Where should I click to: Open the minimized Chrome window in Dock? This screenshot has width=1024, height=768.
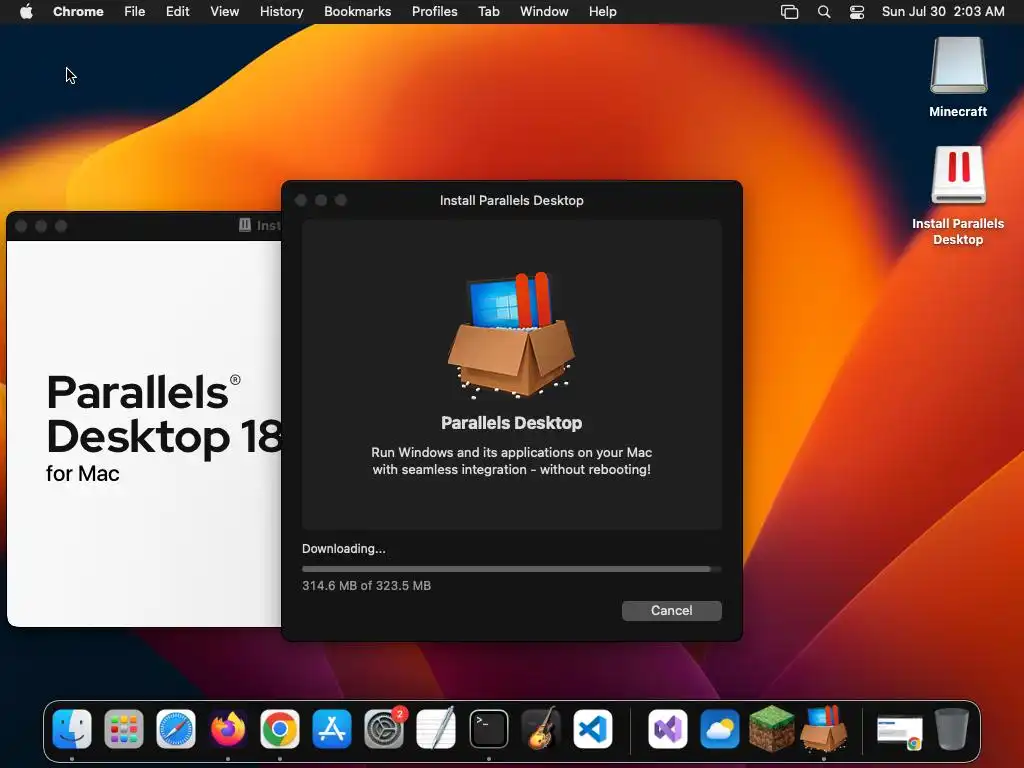(900, 731)
